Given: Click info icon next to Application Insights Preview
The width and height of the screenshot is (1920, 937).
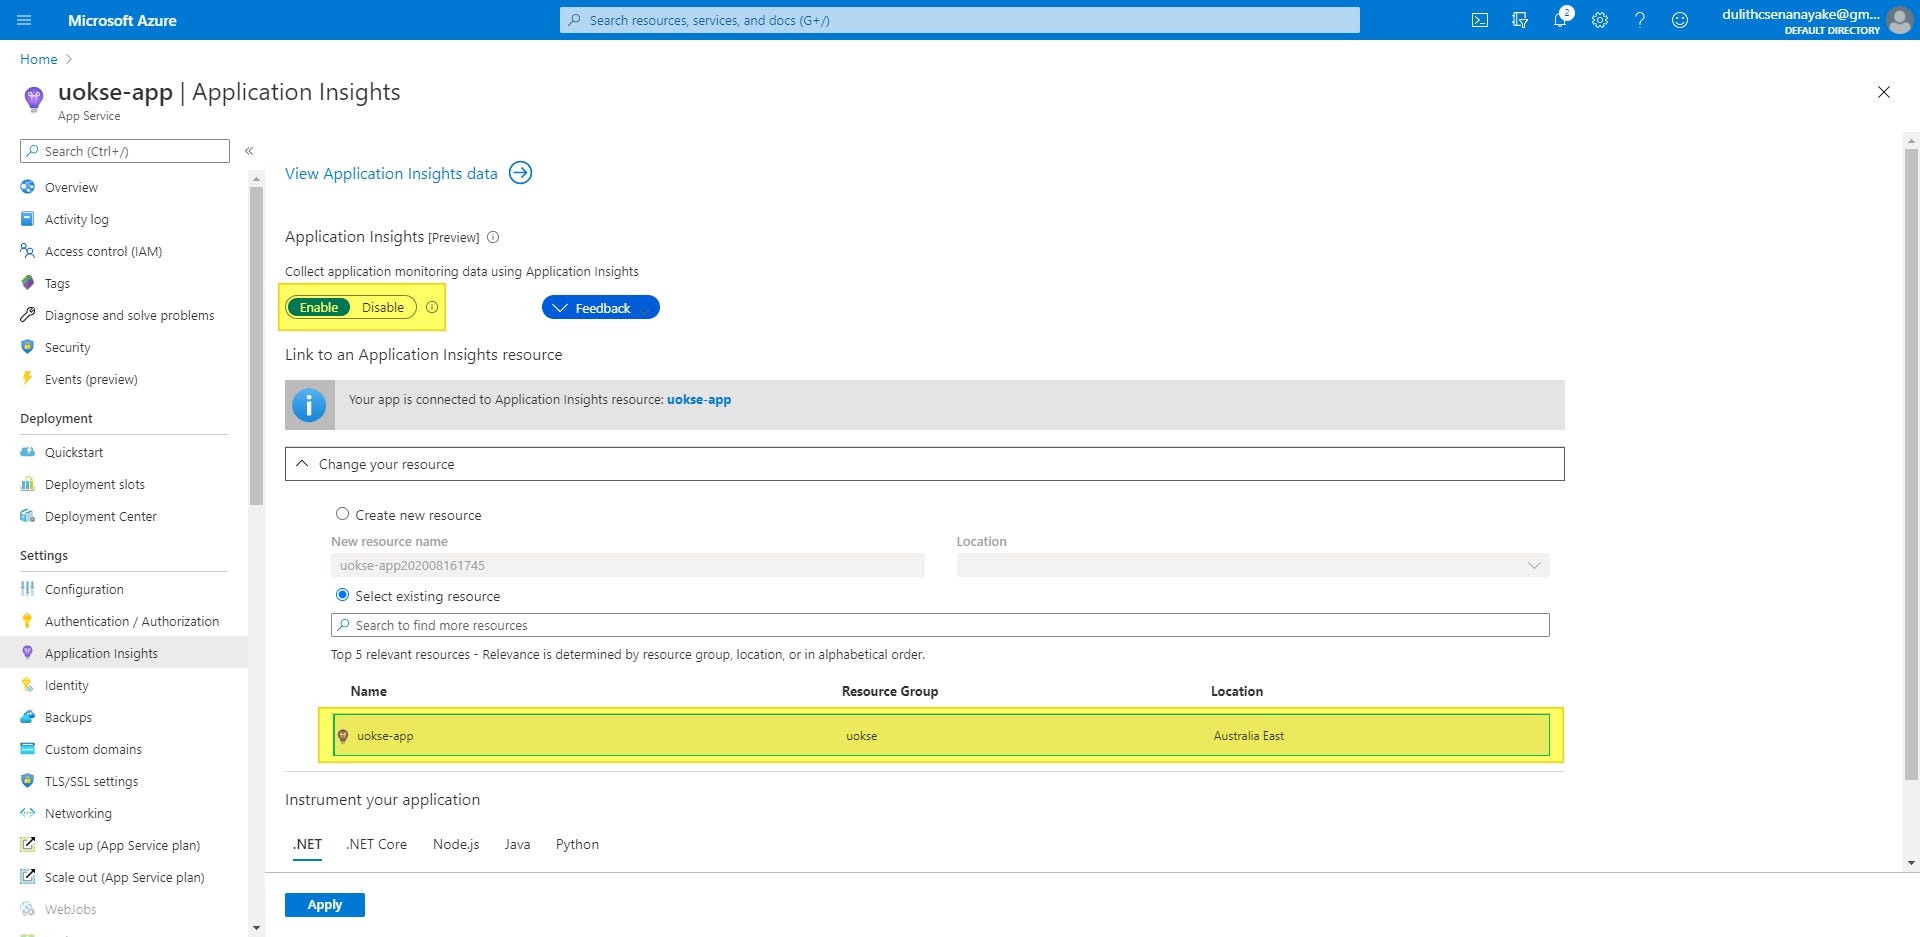Looking at the screenshot, I should coord(493,237).
